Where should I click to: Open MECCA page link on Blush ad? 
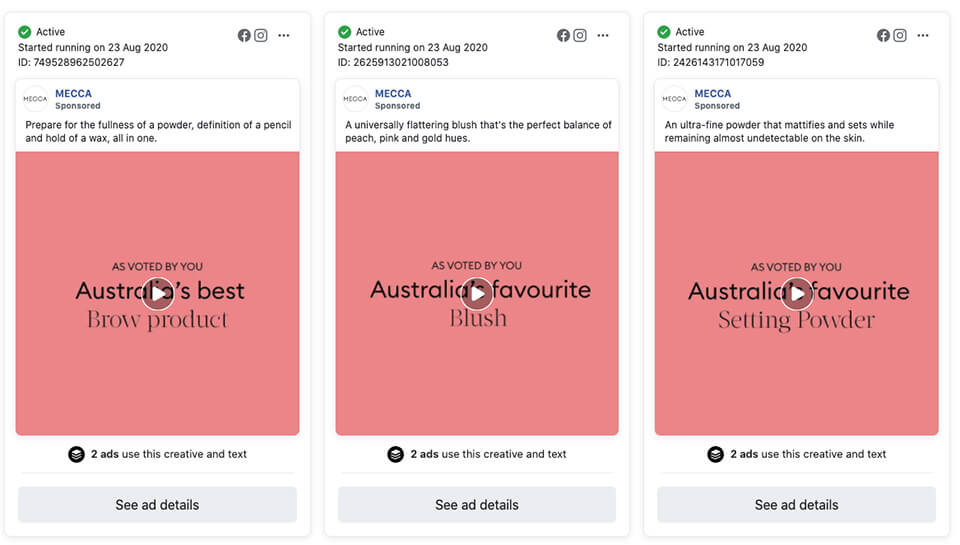[393, 94]
